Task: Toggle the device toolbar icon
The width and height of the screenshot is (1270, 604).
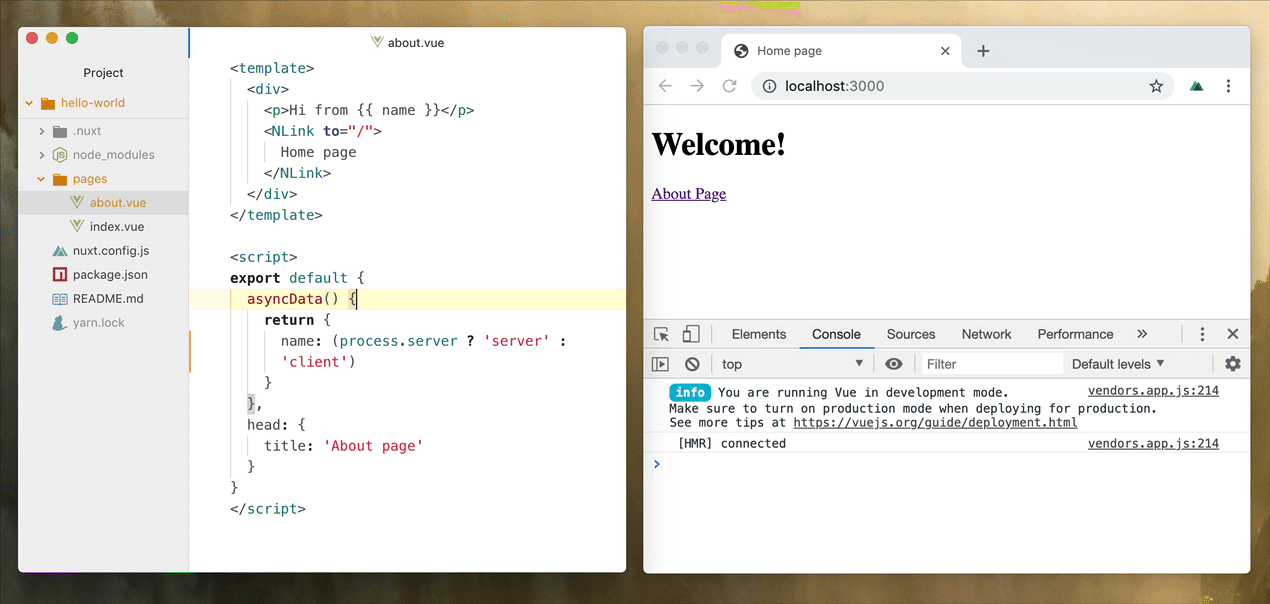Action: 691,334
